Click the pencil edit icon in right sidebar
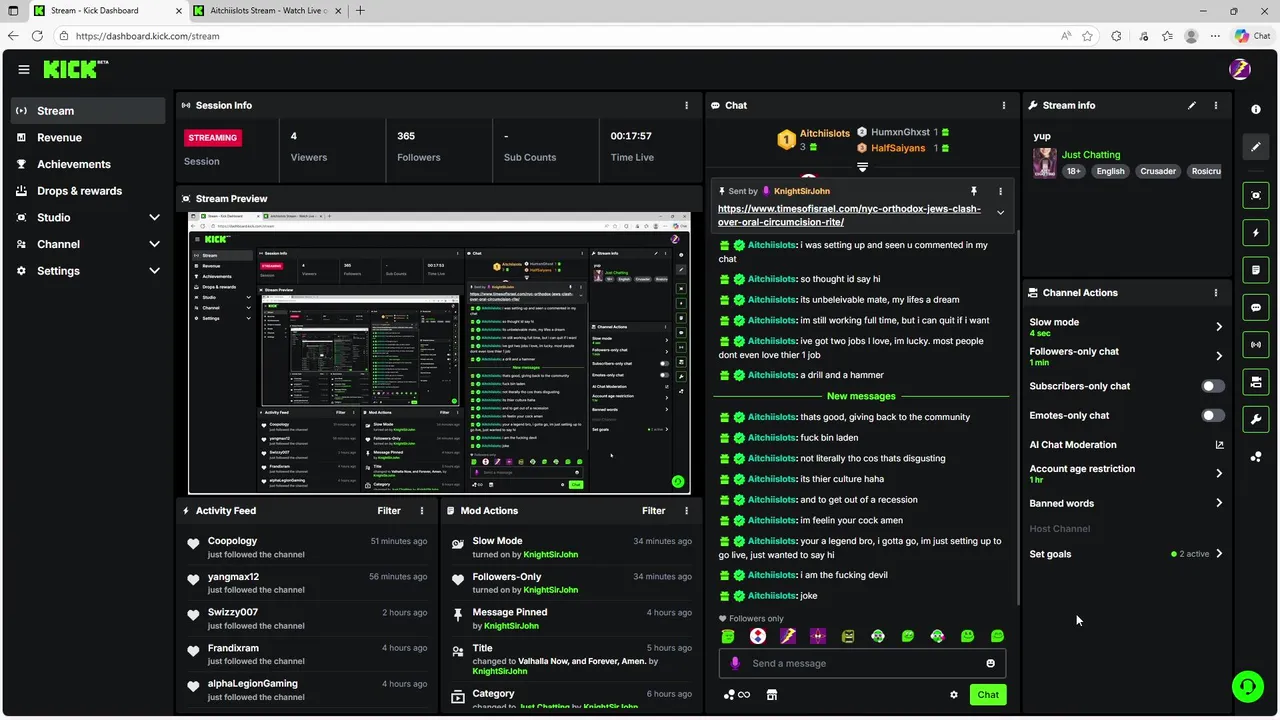The image size is (1280, 720). (1256, 147)
